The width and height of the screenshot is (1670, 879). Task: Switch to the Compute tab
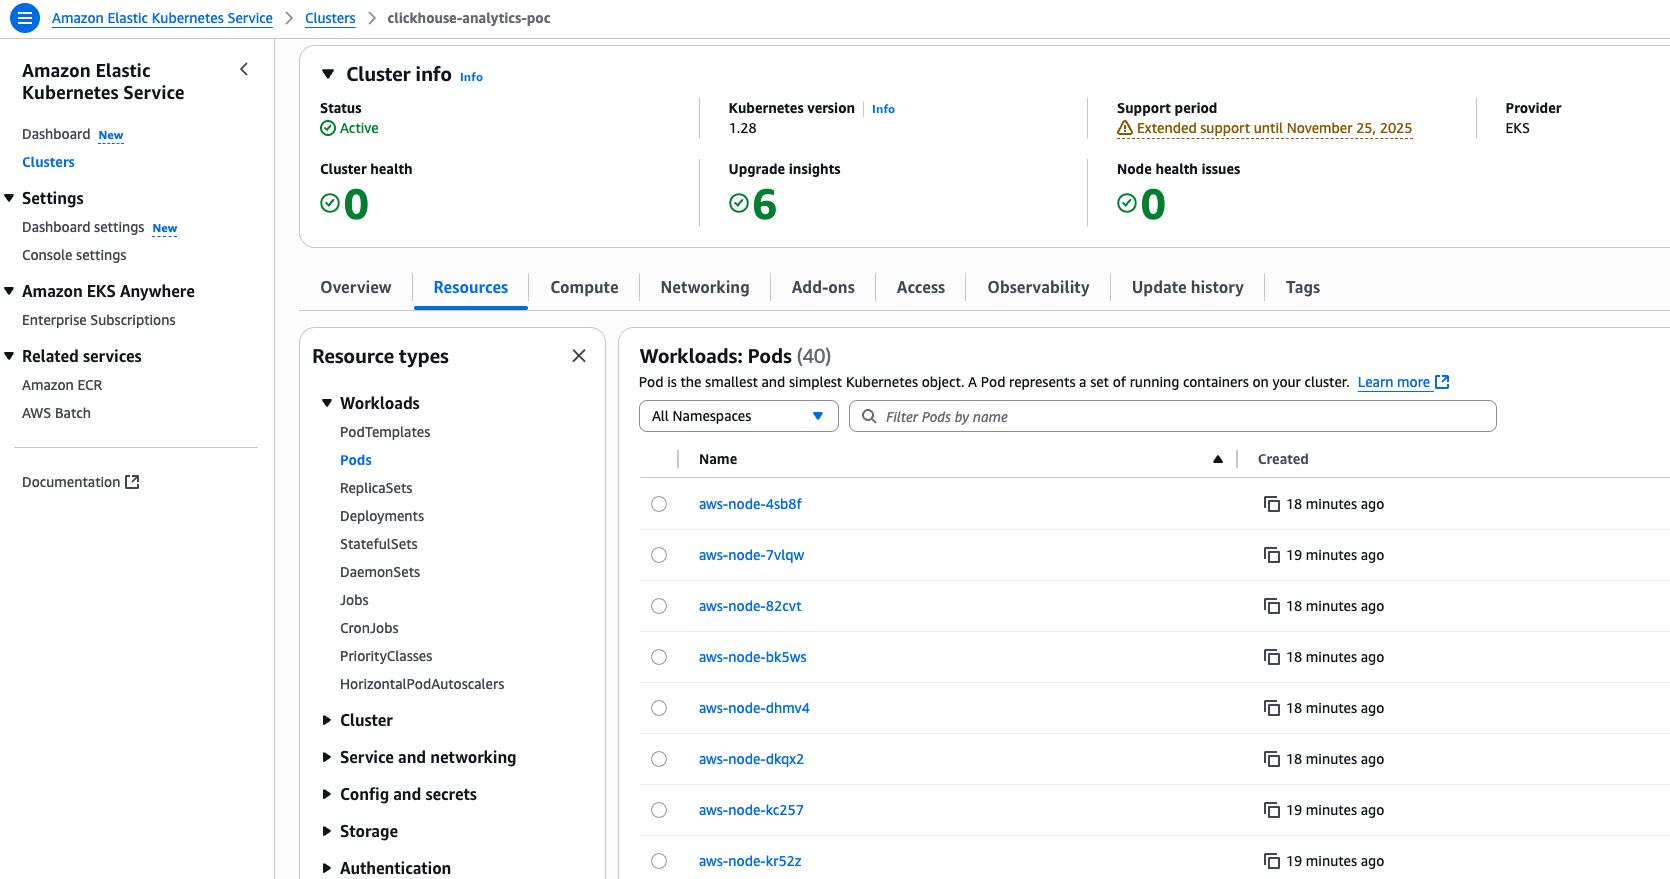[x=584, y=287]
